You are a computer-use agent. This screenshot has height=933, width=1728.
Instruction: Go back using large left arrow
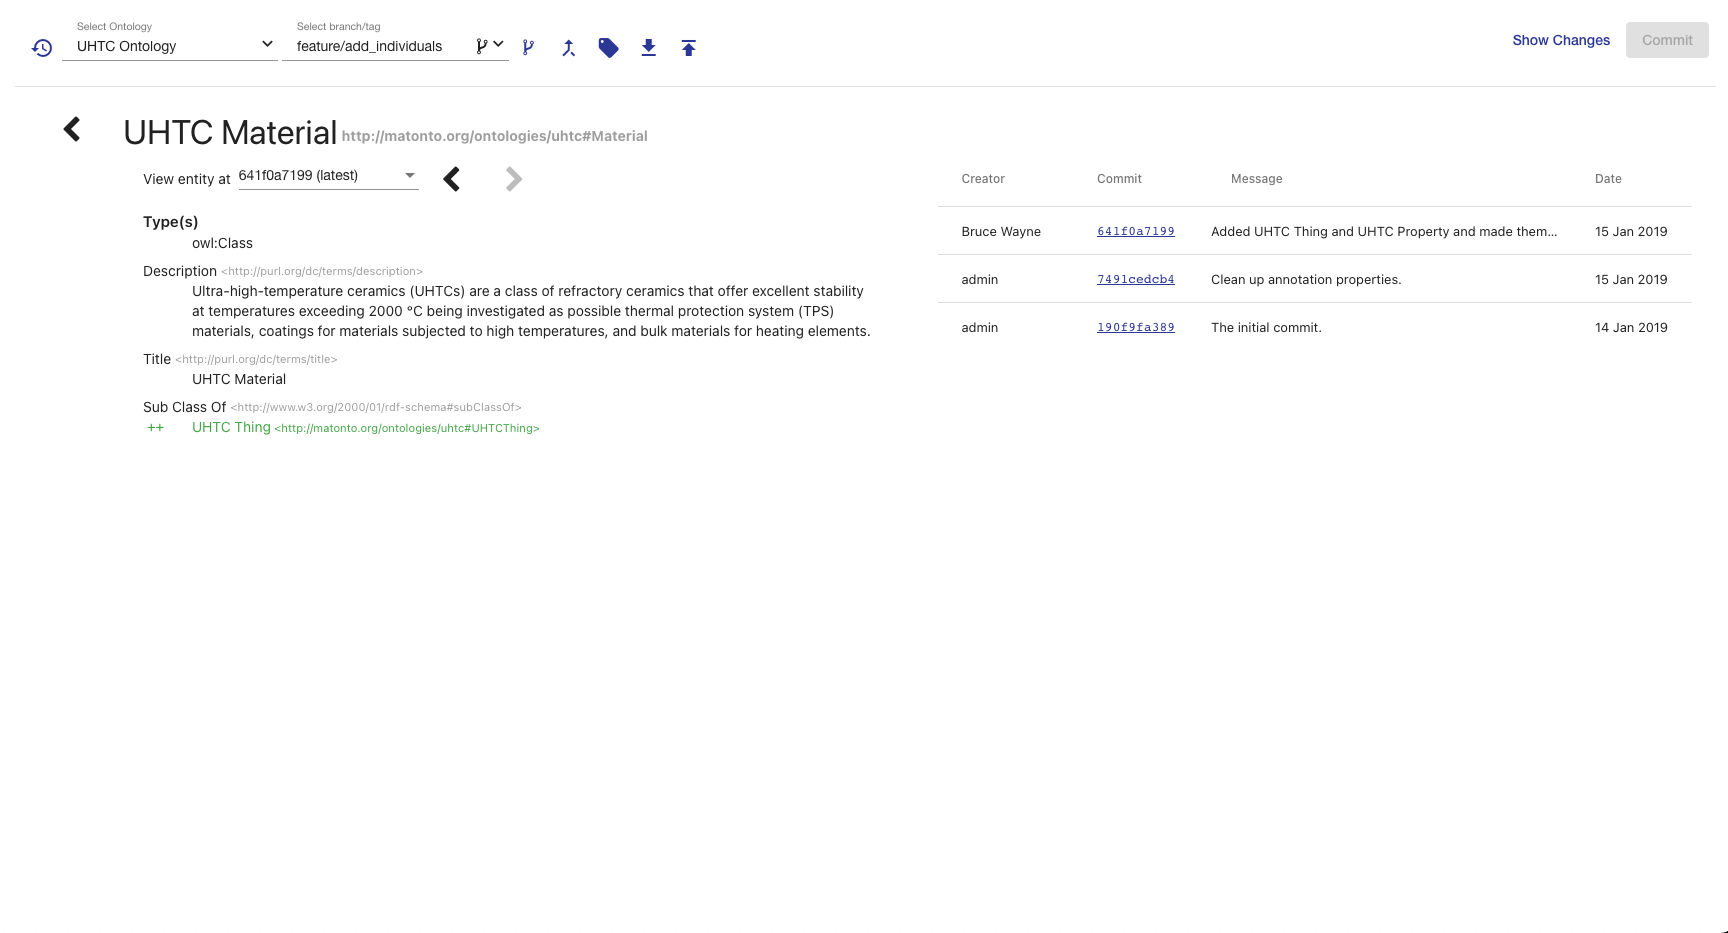pos(72,129)
